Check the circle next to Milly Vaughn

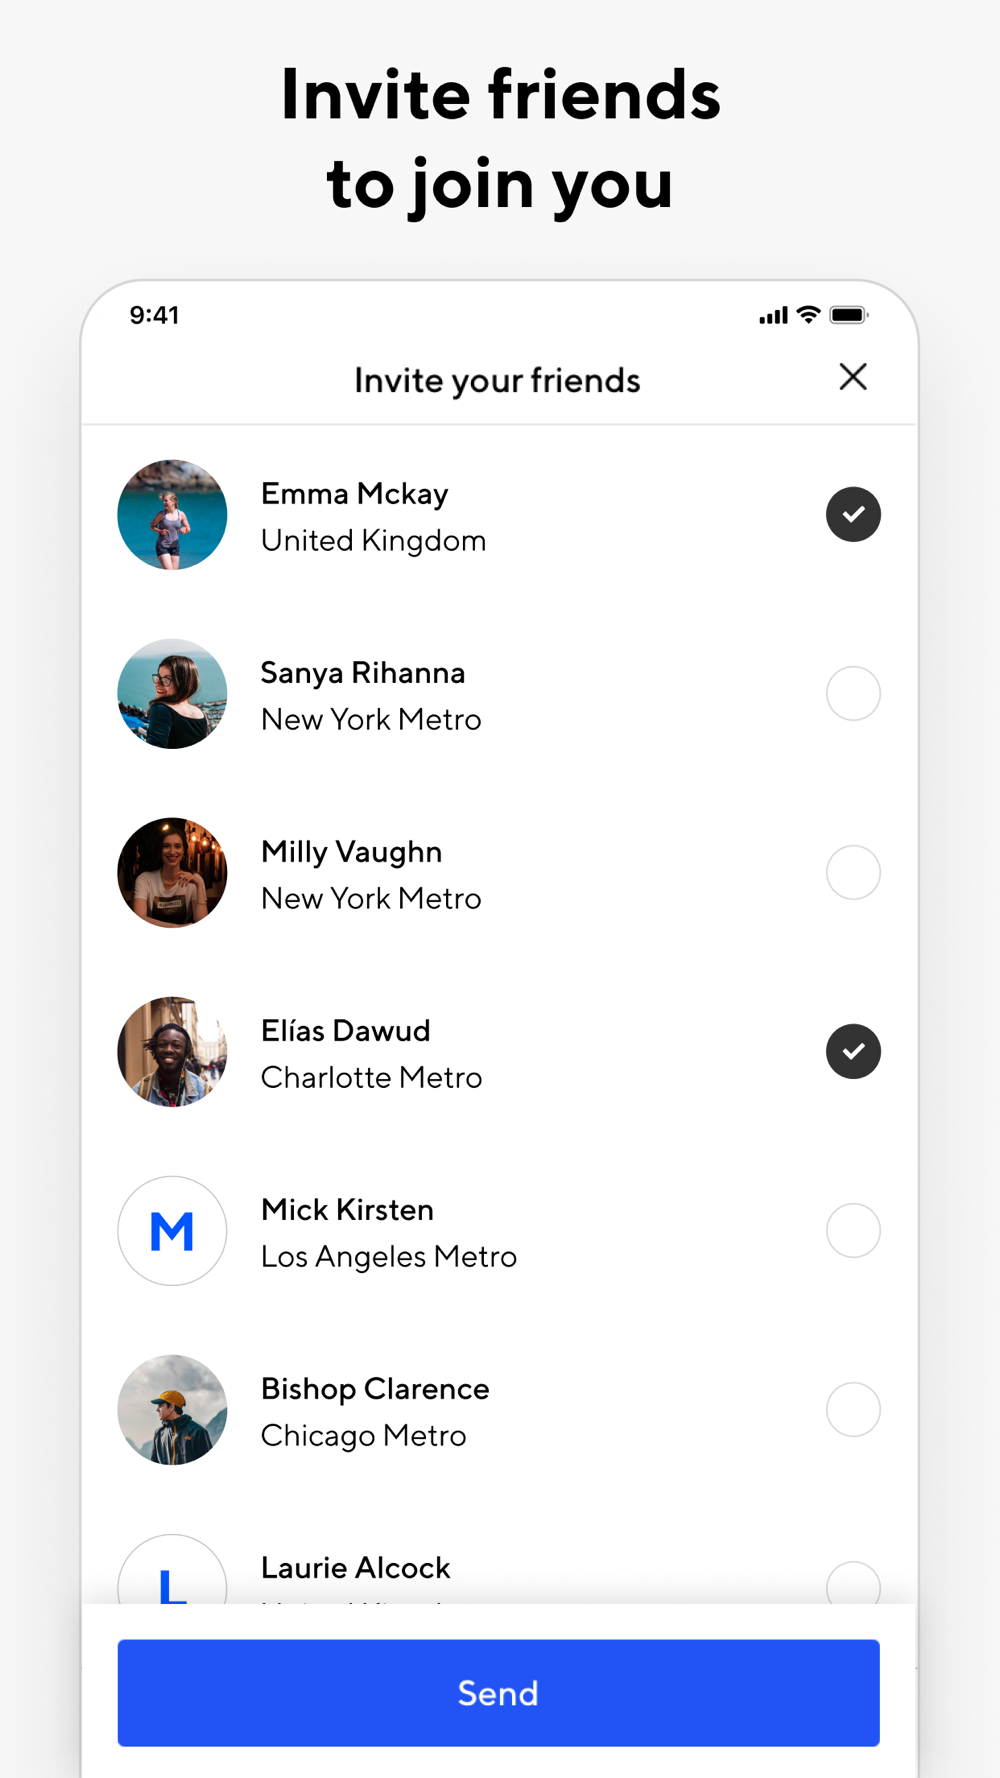click(853, 872)
